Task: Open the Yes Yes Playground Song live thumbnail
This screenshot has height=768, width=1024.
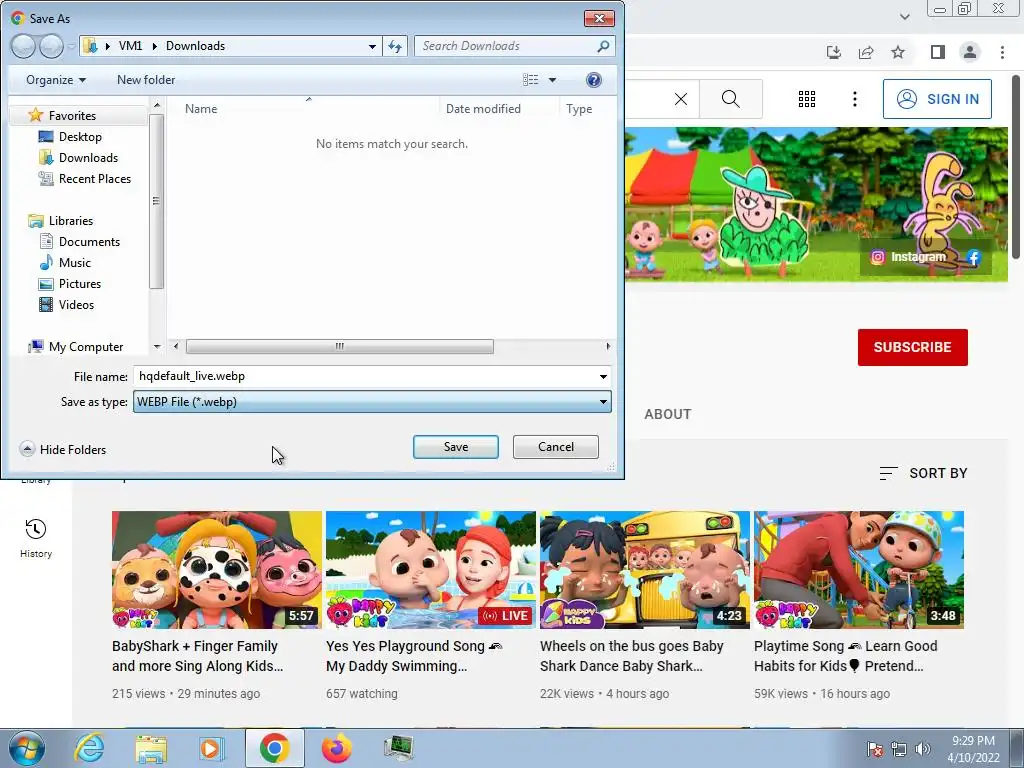Action: pos(431,570)
